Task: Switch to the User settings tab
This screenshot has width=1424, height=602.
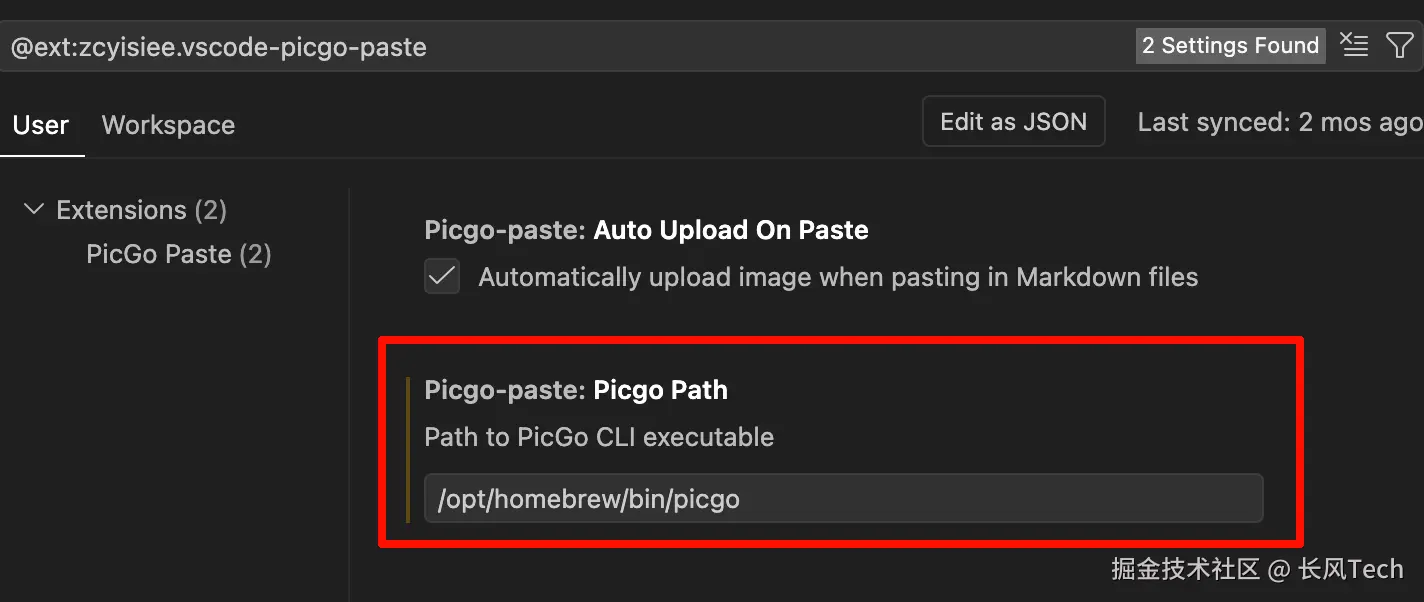Action: (41, 125)
